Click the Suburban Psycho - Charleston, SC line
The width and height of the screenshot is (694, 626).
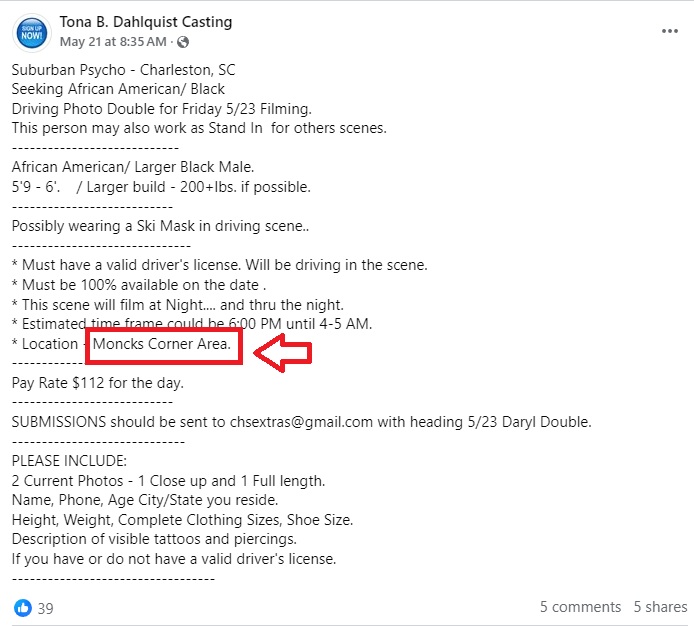pos(123,71)
